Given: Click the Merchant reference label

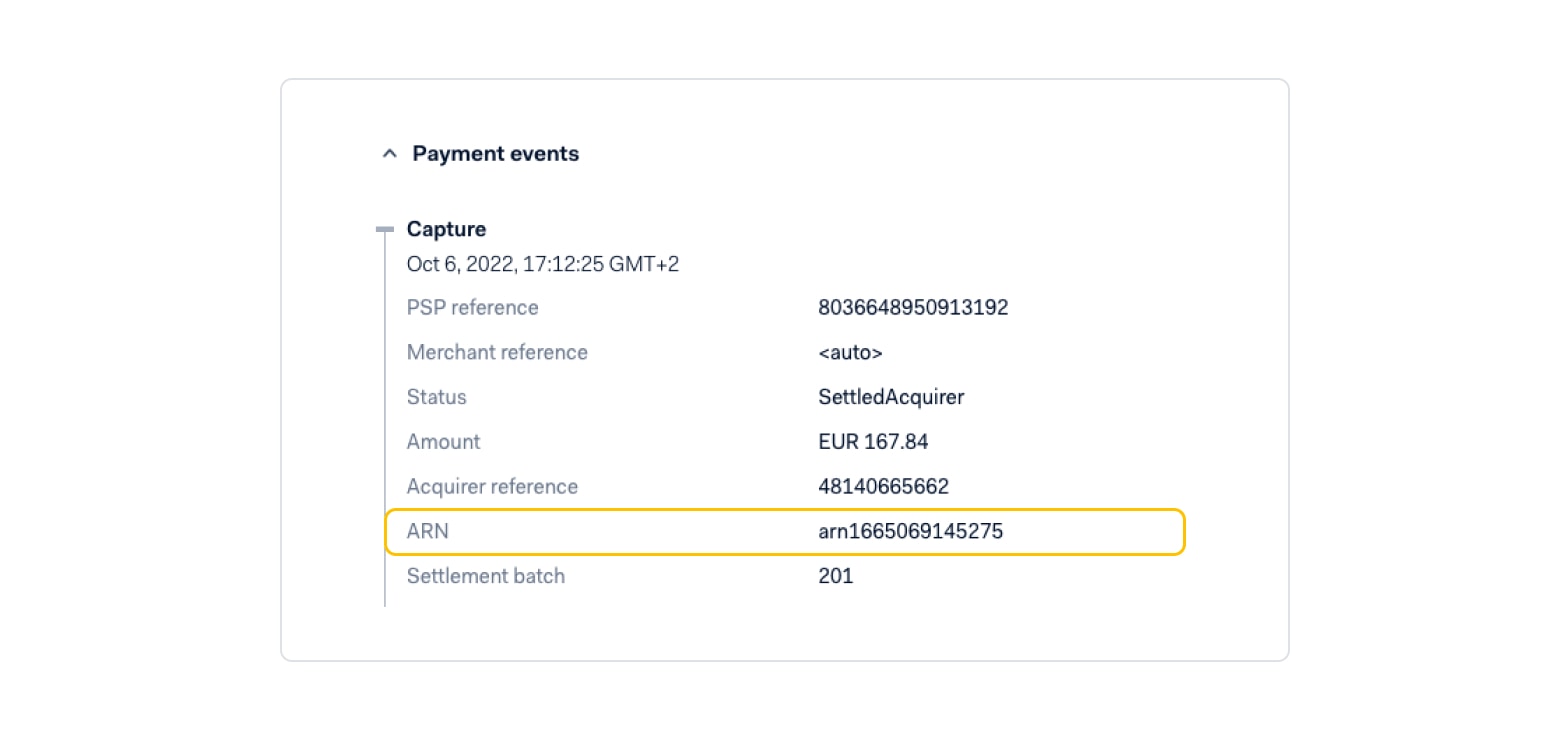Looking at the screenshot, I should pos(497,353).
